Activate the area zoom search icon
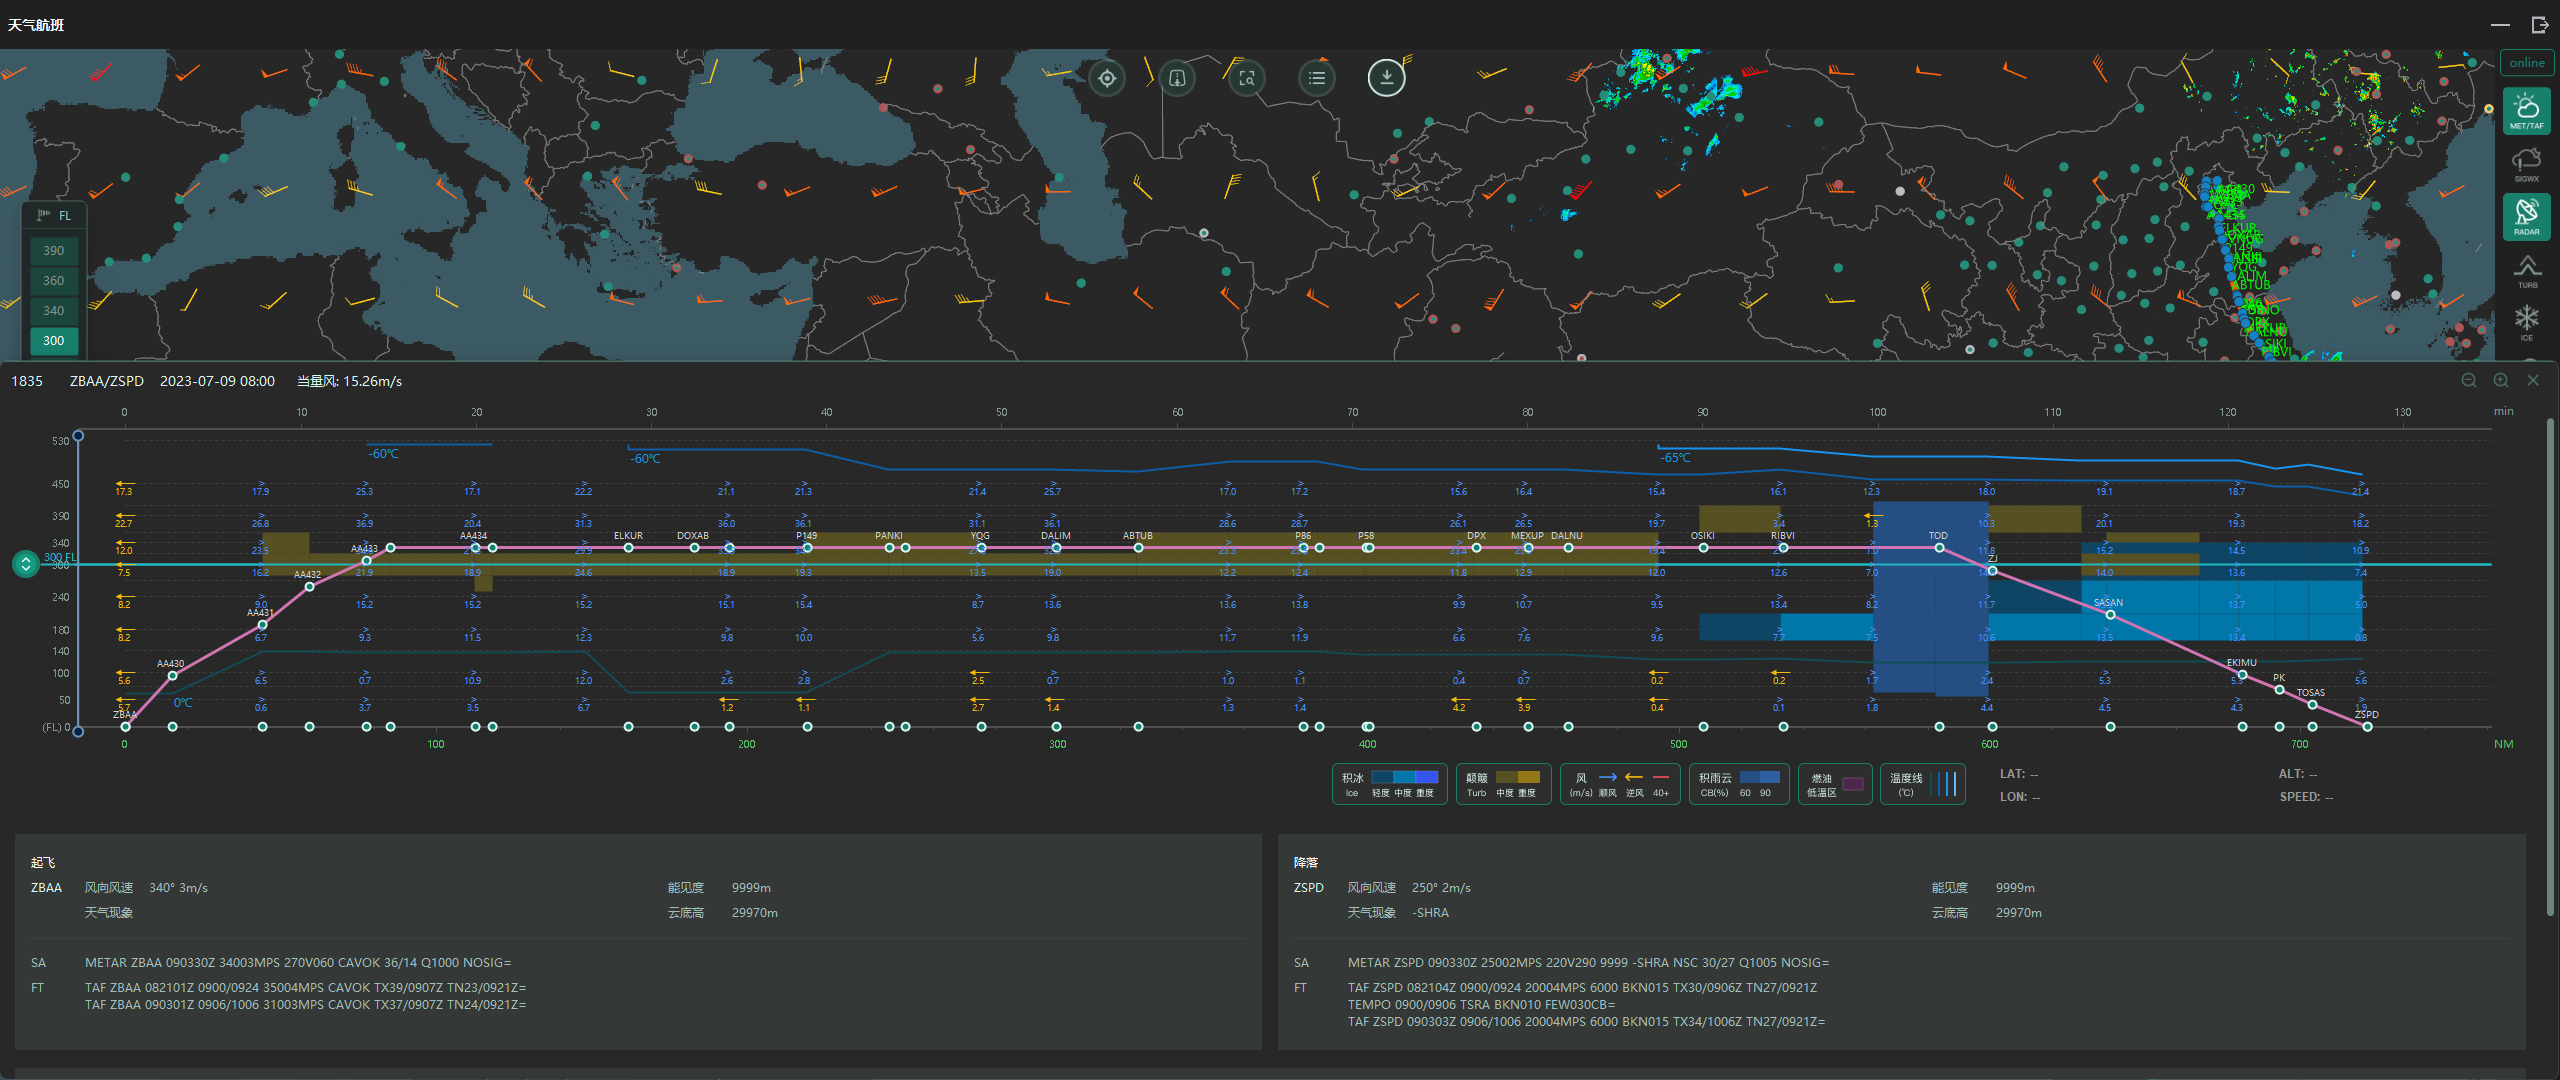This screenshot has width=2560, height=1080. click(1247, 78)
